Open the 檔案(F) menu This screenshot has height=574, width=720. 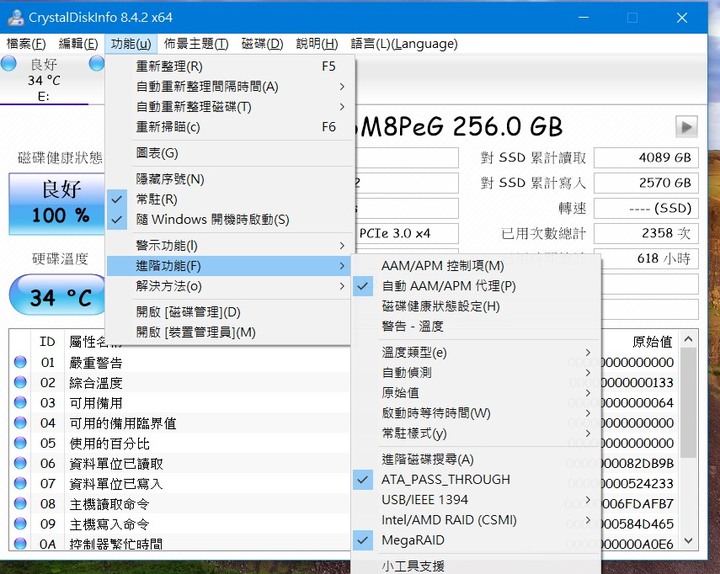(26, 44)
